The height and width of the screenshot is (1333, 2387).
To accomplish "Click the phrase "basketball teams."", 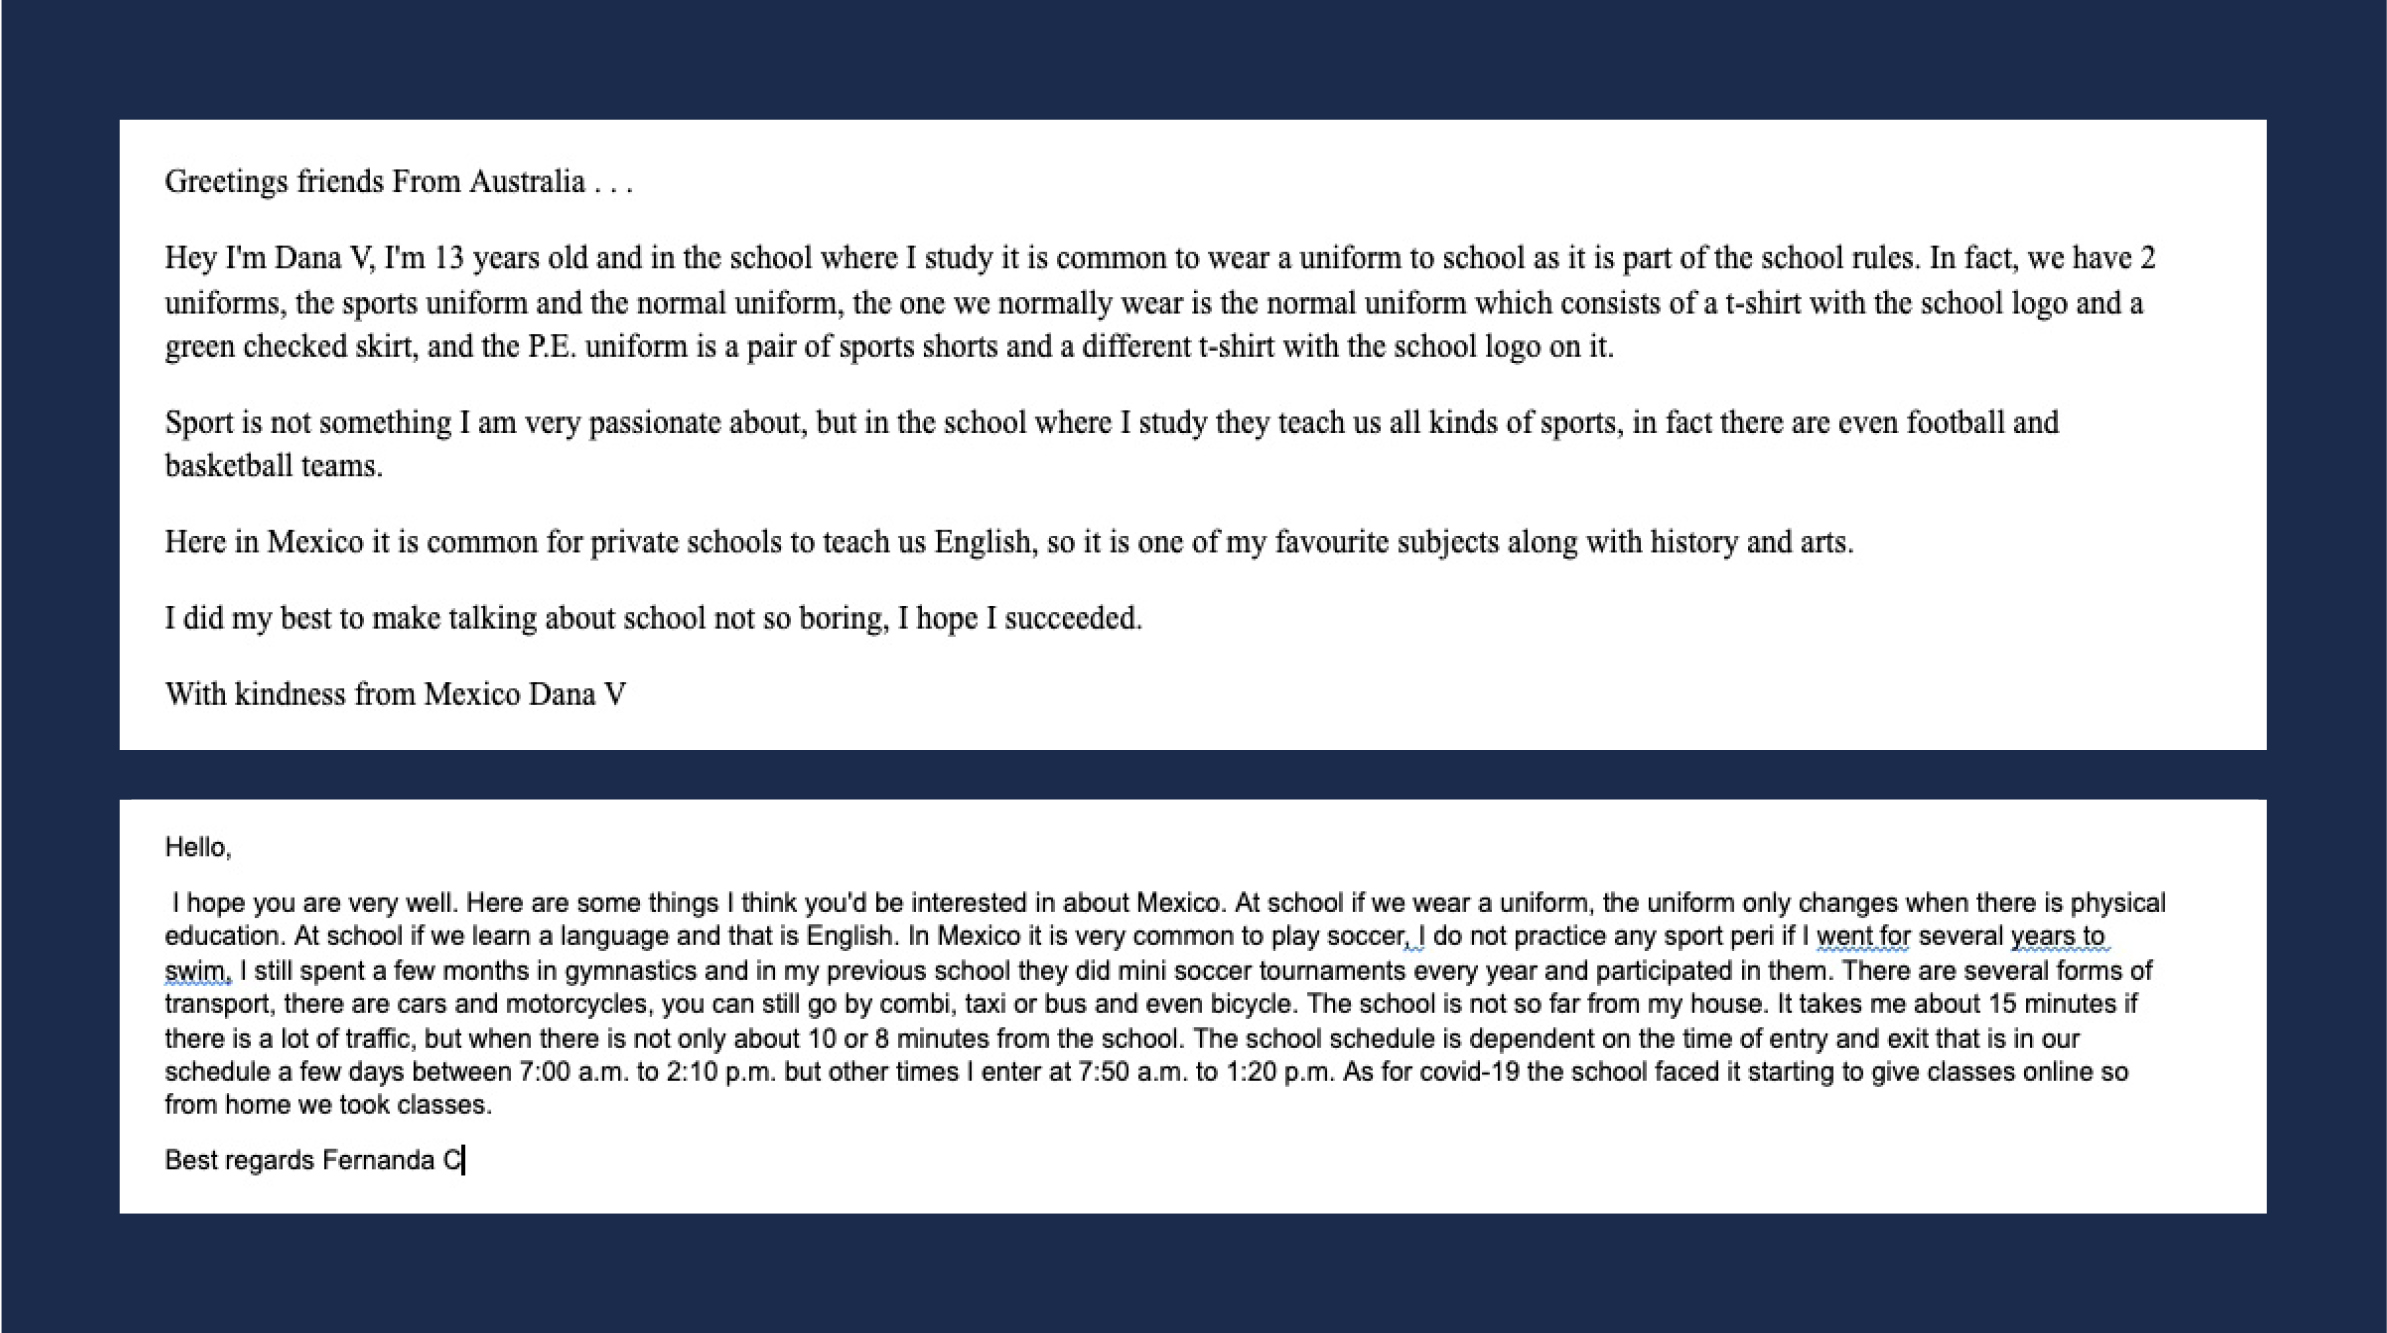I will pos(274,466).
